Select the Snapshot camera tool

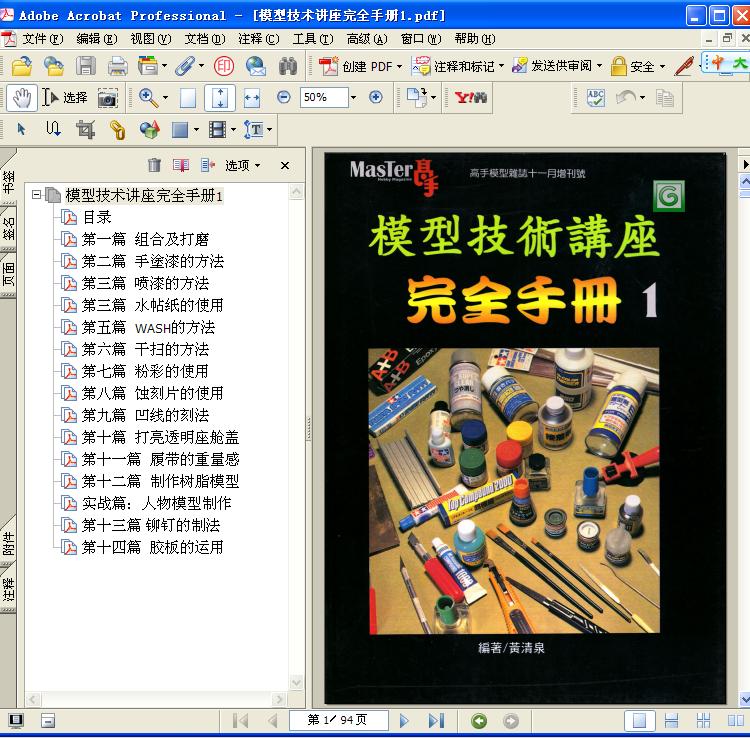click(108, 98)
